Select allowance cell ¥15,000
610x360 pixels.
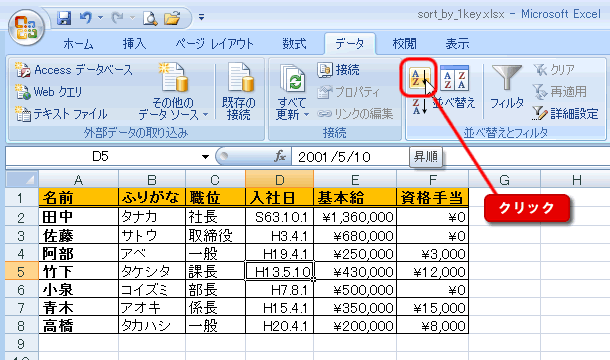tap(432, 308)
